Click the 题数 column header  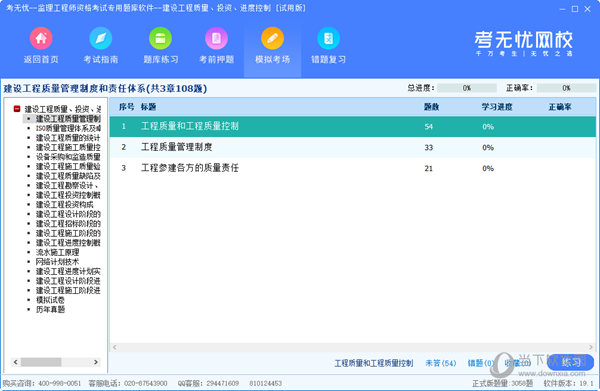coord(431,107)
